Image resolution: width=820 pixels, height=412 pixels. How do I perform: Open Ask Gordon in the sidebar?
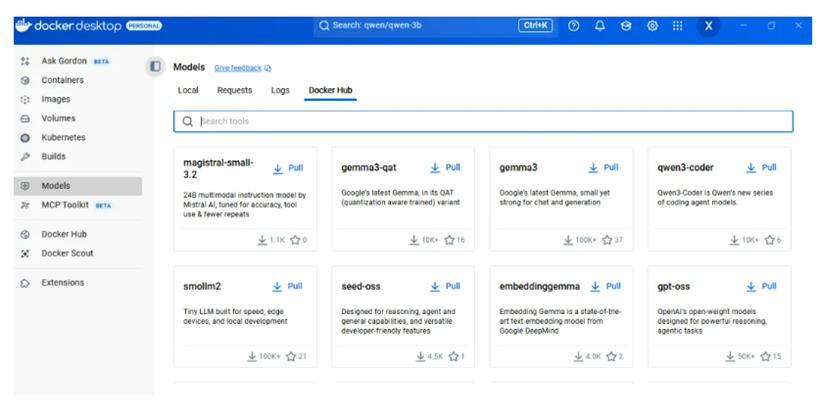tap(64, 61)
